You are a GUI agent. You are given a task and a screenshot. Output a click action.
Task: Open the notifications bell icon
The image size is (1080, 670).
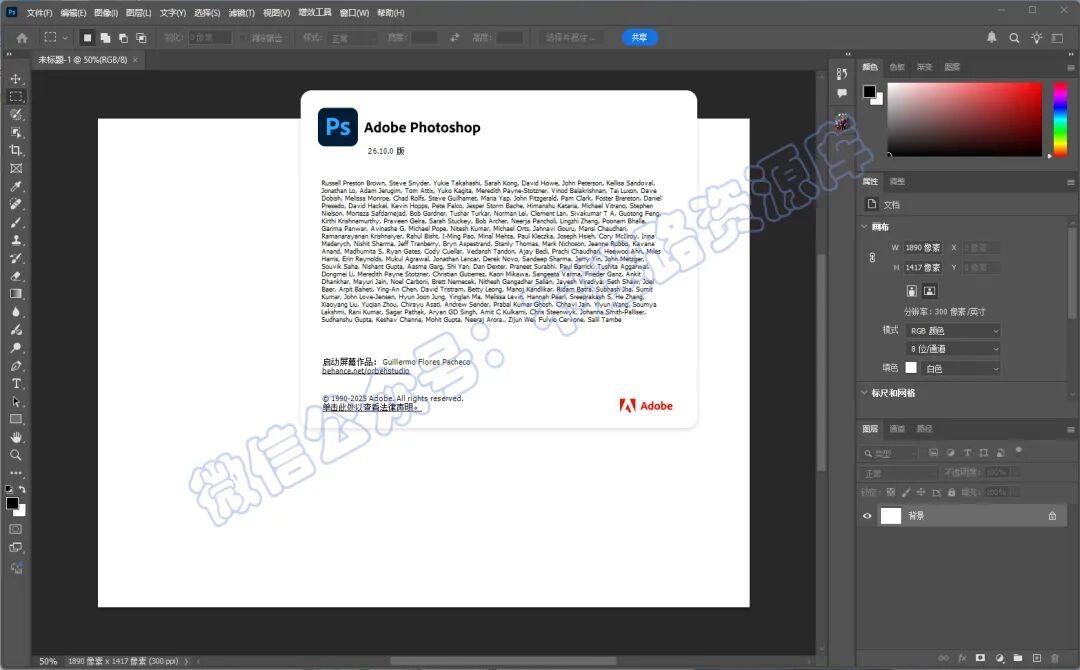992,37
